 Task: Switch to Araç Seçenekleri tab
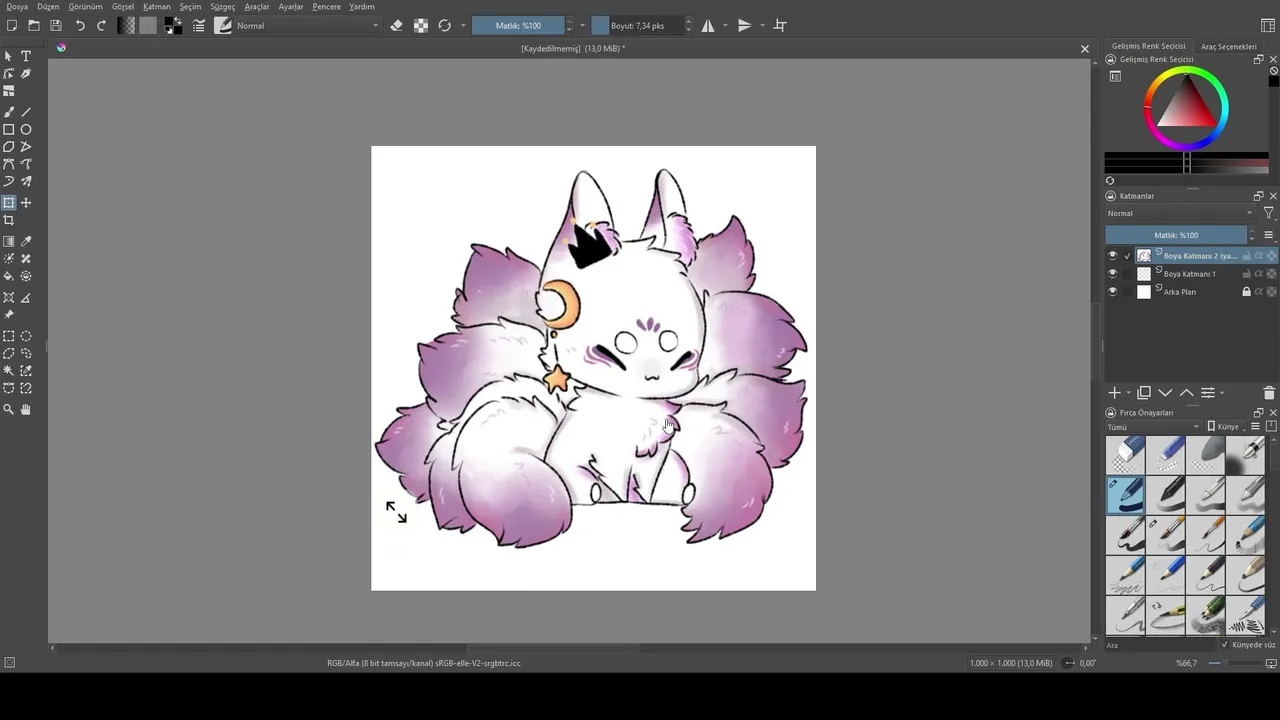(x=1229, y=46)
